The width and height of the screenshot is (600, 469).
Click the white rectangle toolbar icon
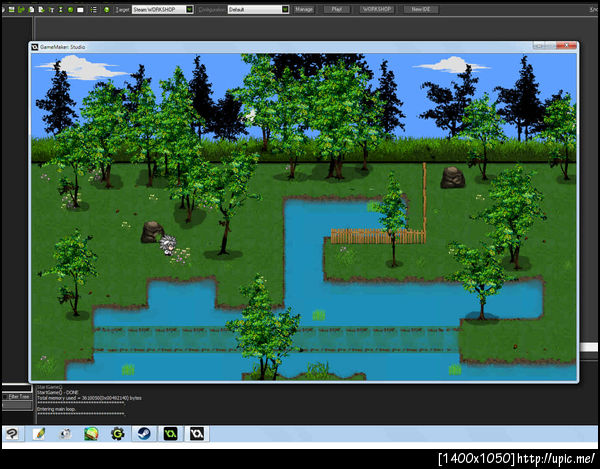pos(80,10)
